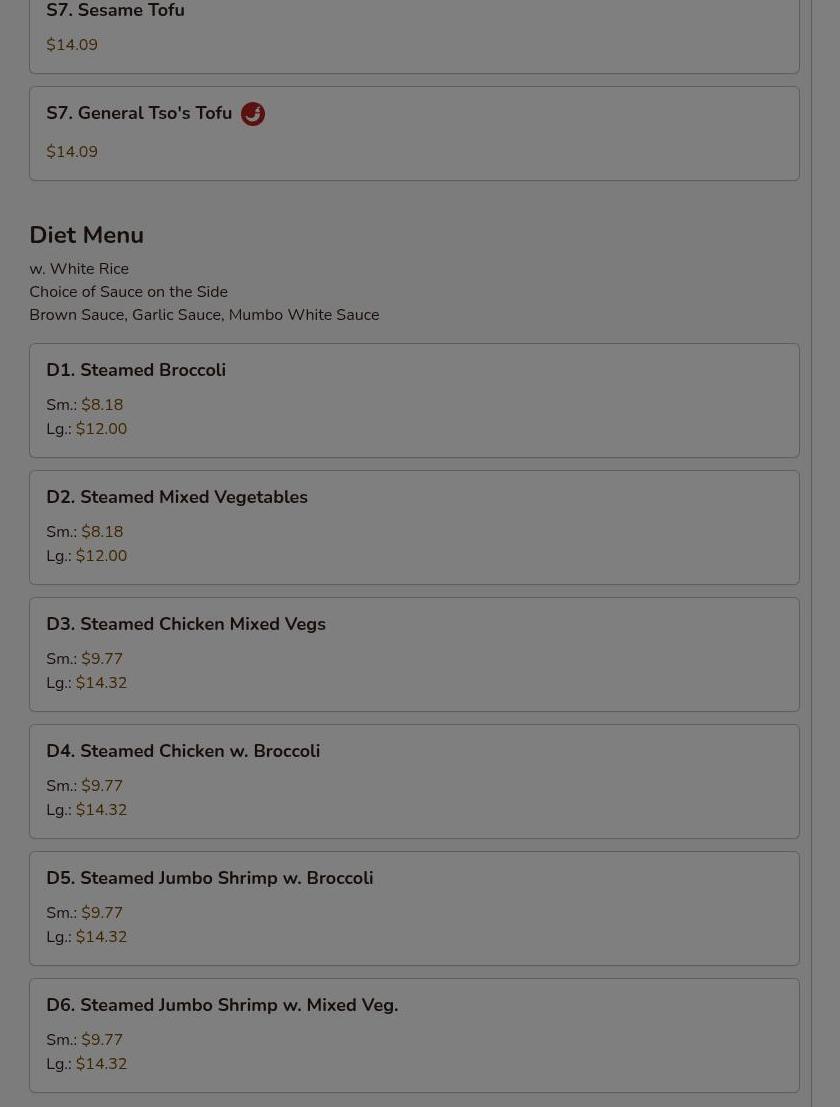Pick D5. Steamed Jumbo Shrimp w. Broccoli

tap(414, 909)
